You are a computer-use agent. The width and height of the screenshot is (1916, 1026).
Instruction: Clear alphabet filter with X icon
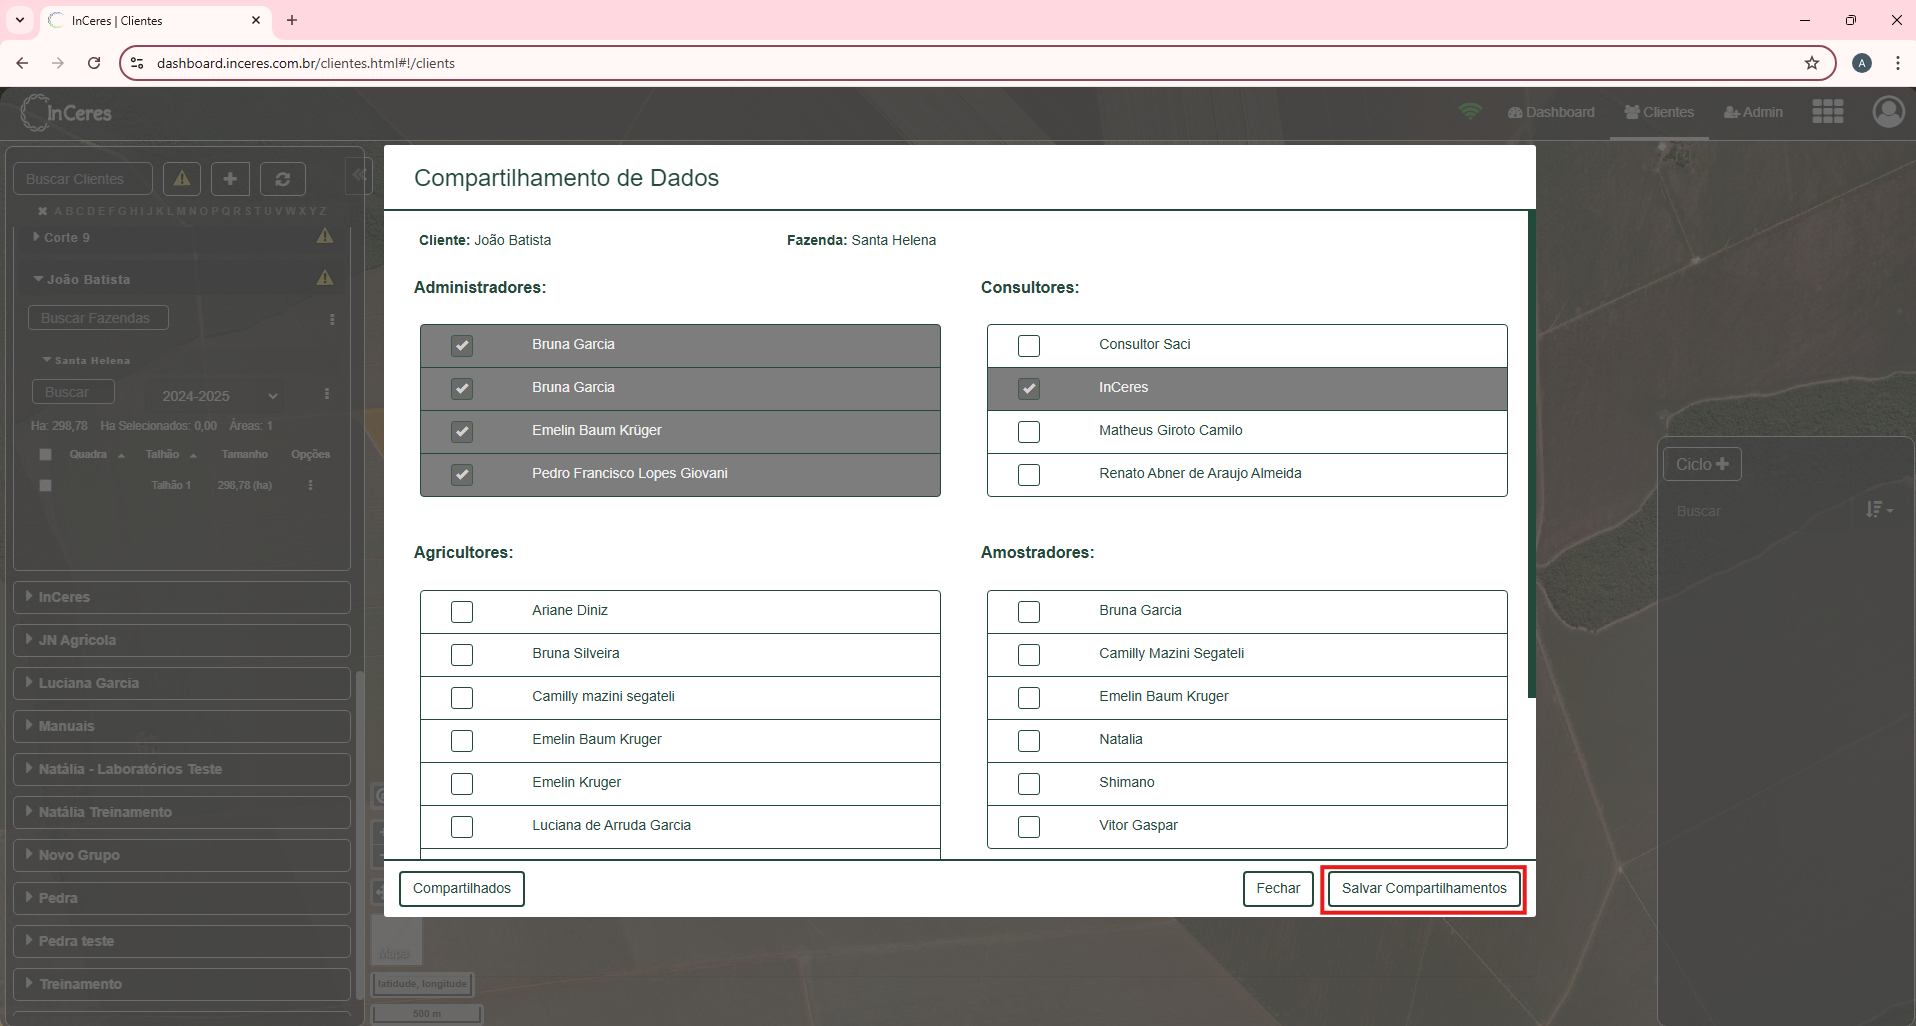pos(42,211)
